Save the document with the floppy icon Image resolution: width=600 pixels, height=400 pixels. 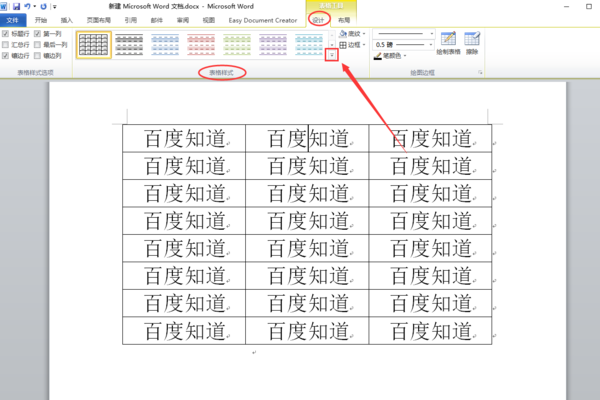click(16, 7)
